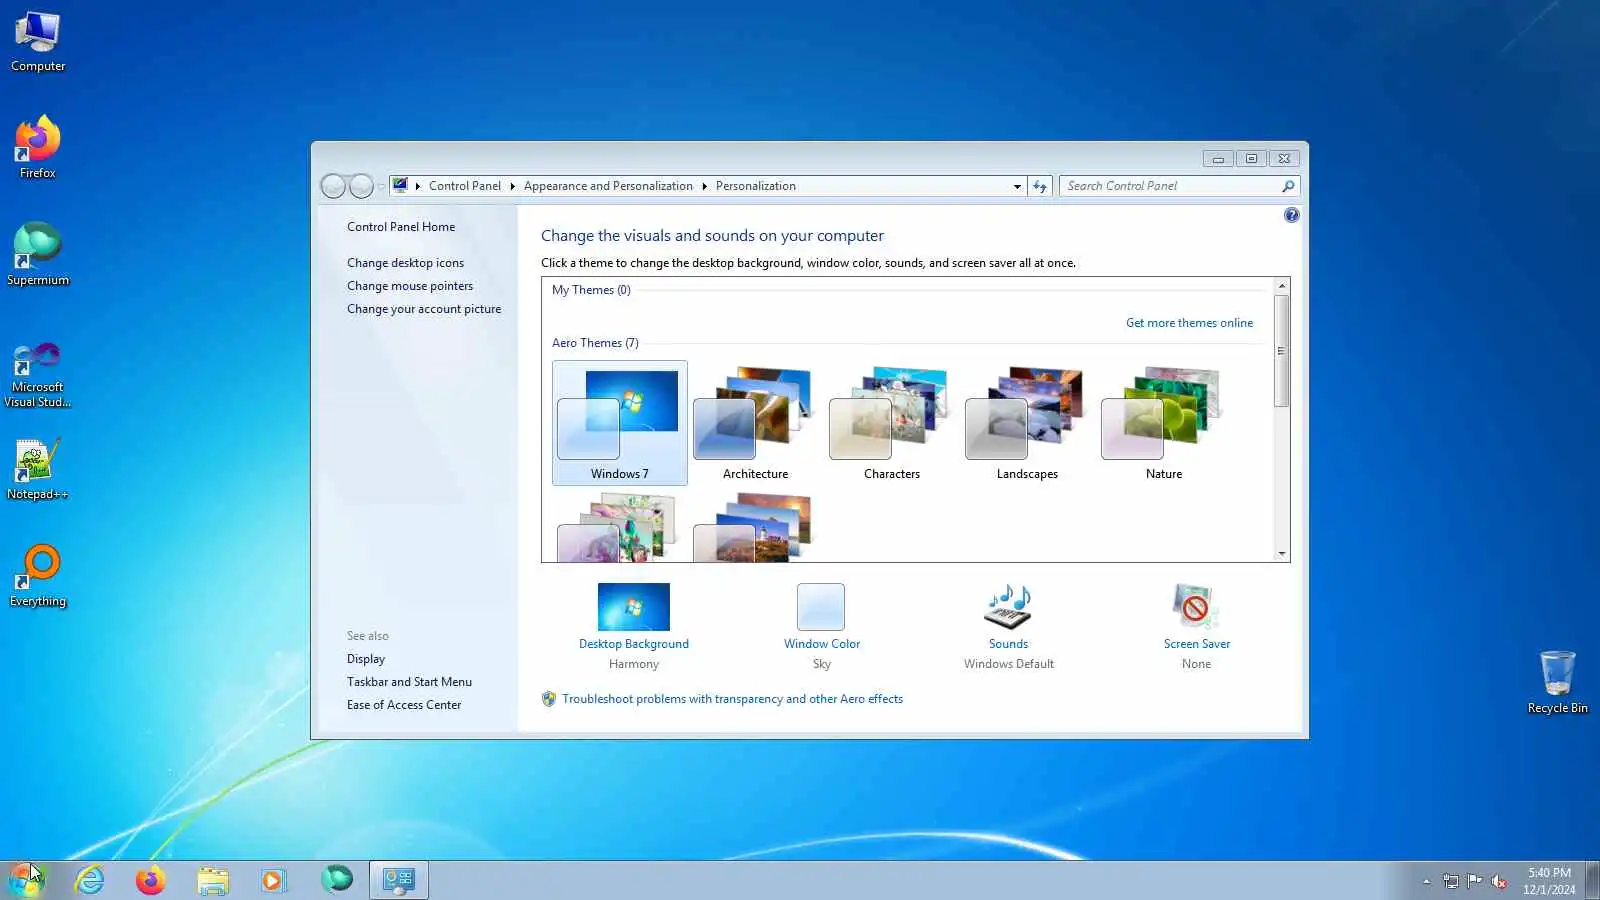Click the network tray icon
1600x900 pixels.
[x=1450, y=881]
